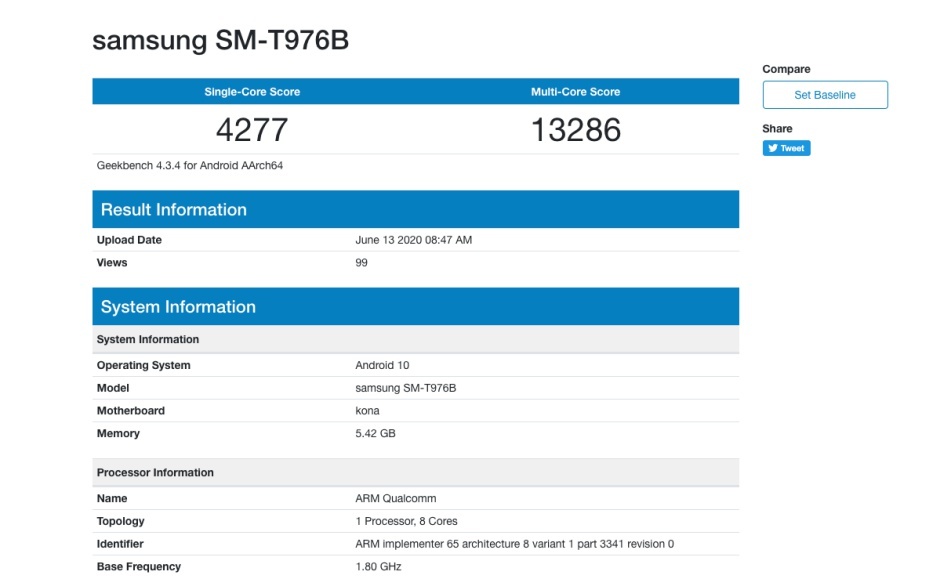Click the ARM implementer 65 identifier text
This screenshot has height=586, width=940.
click(x=514, y=544)
